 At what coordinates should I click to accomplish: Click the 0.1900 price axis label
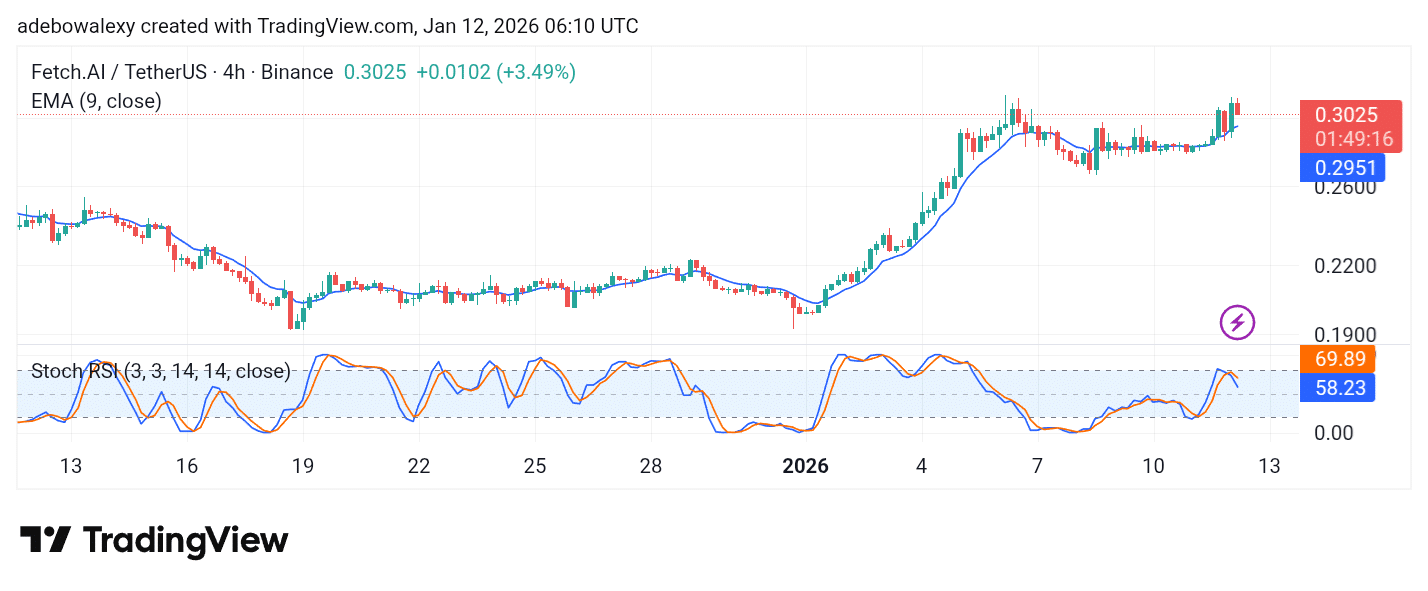coord(1345,335)
